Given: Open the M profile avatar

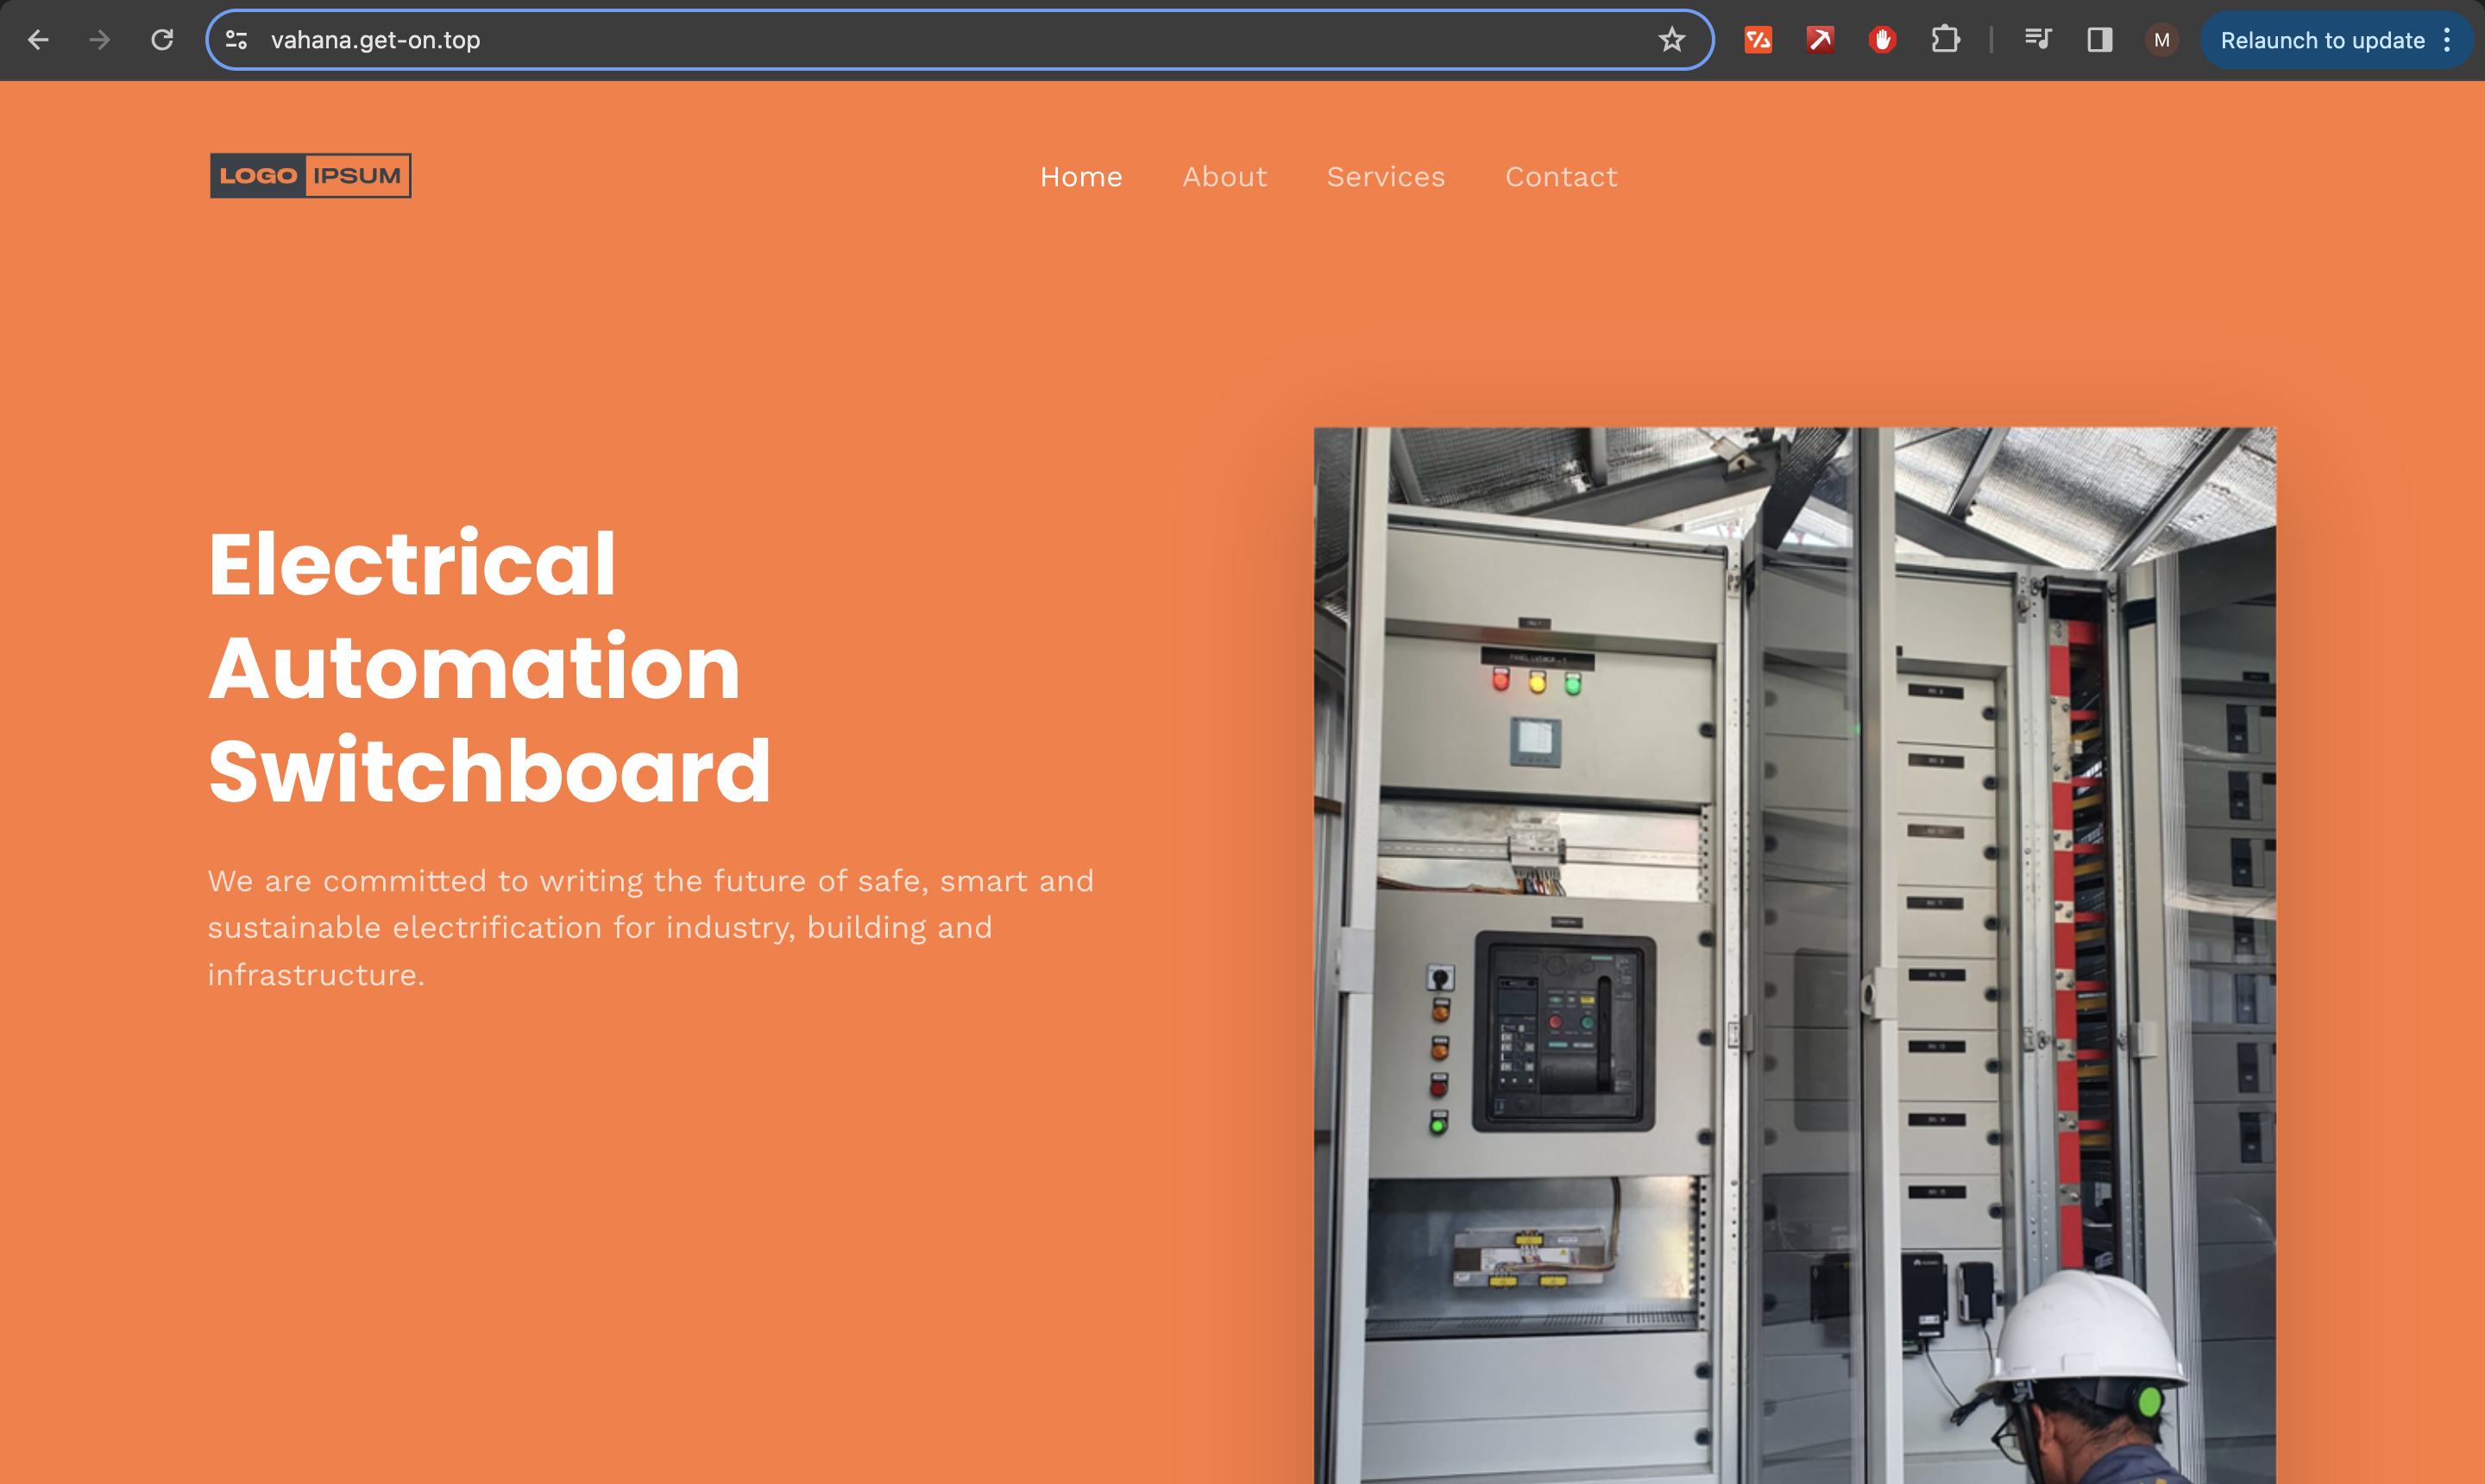Looking at the screenshot, I should [2161, 40].
